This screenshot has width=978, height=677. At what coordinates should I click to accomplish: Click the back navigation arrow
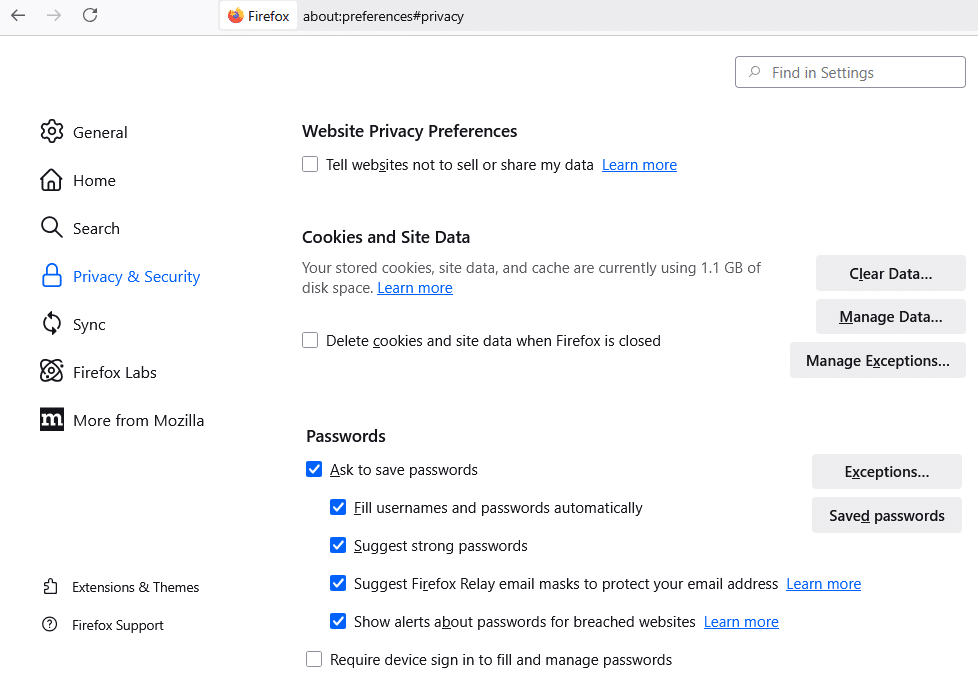(17, 15)
